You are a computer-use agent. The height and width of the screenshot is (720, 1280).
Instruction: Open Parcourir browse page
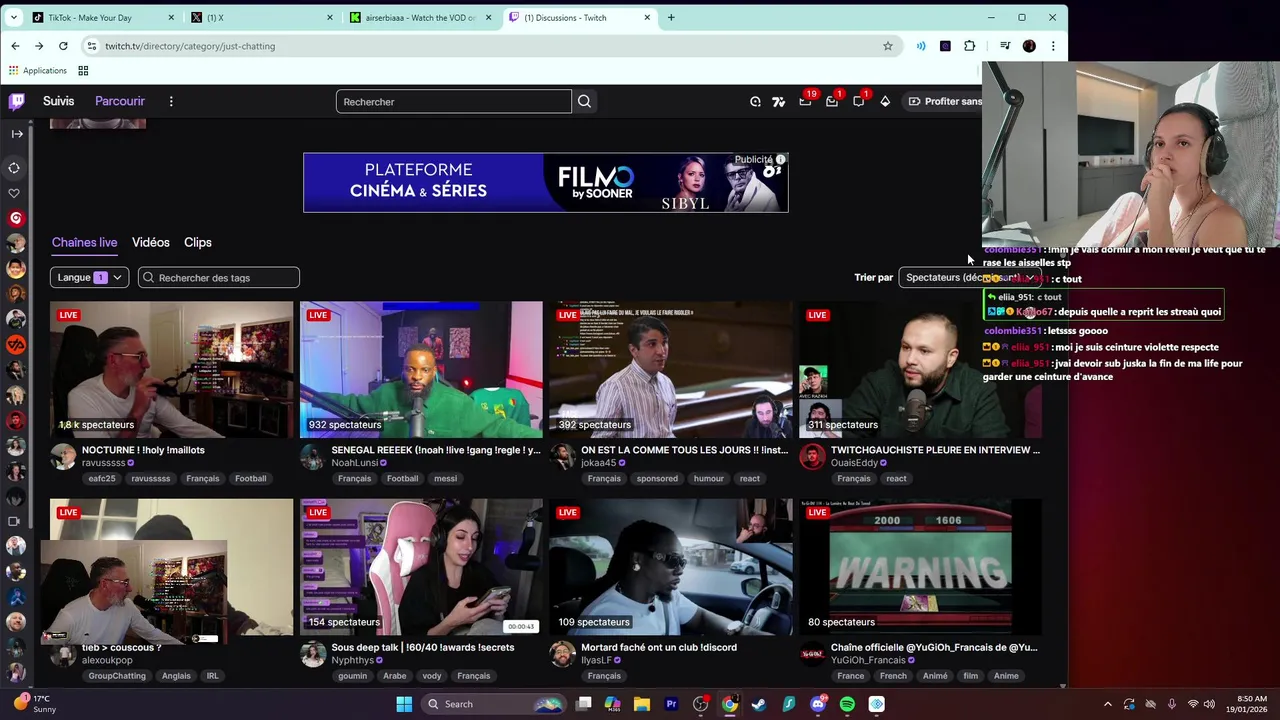(x=120, y=101)
